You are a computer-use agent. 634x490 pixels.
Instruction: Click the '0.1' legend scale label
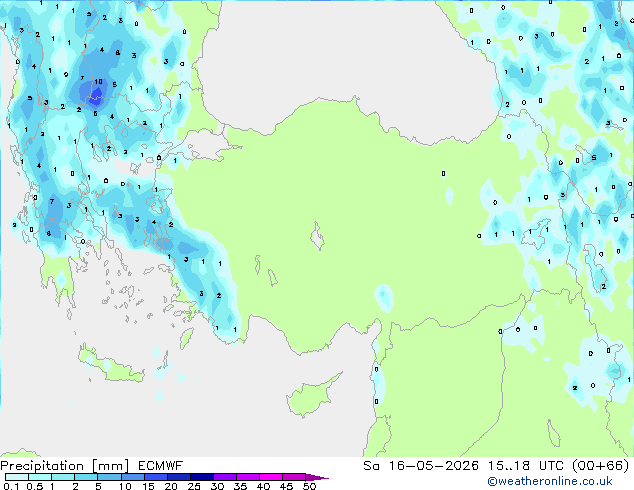coord(10,486)
